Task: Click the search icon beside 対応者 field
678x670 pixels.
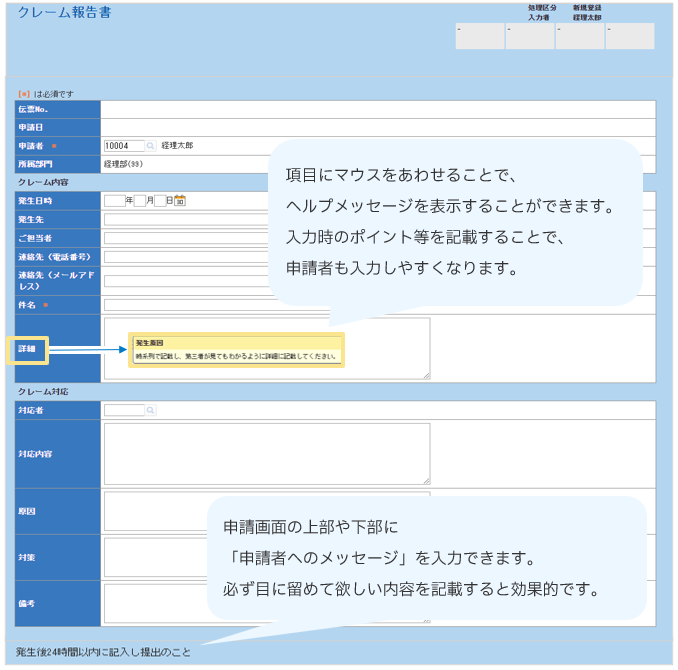Action: (x=151, y=410)
